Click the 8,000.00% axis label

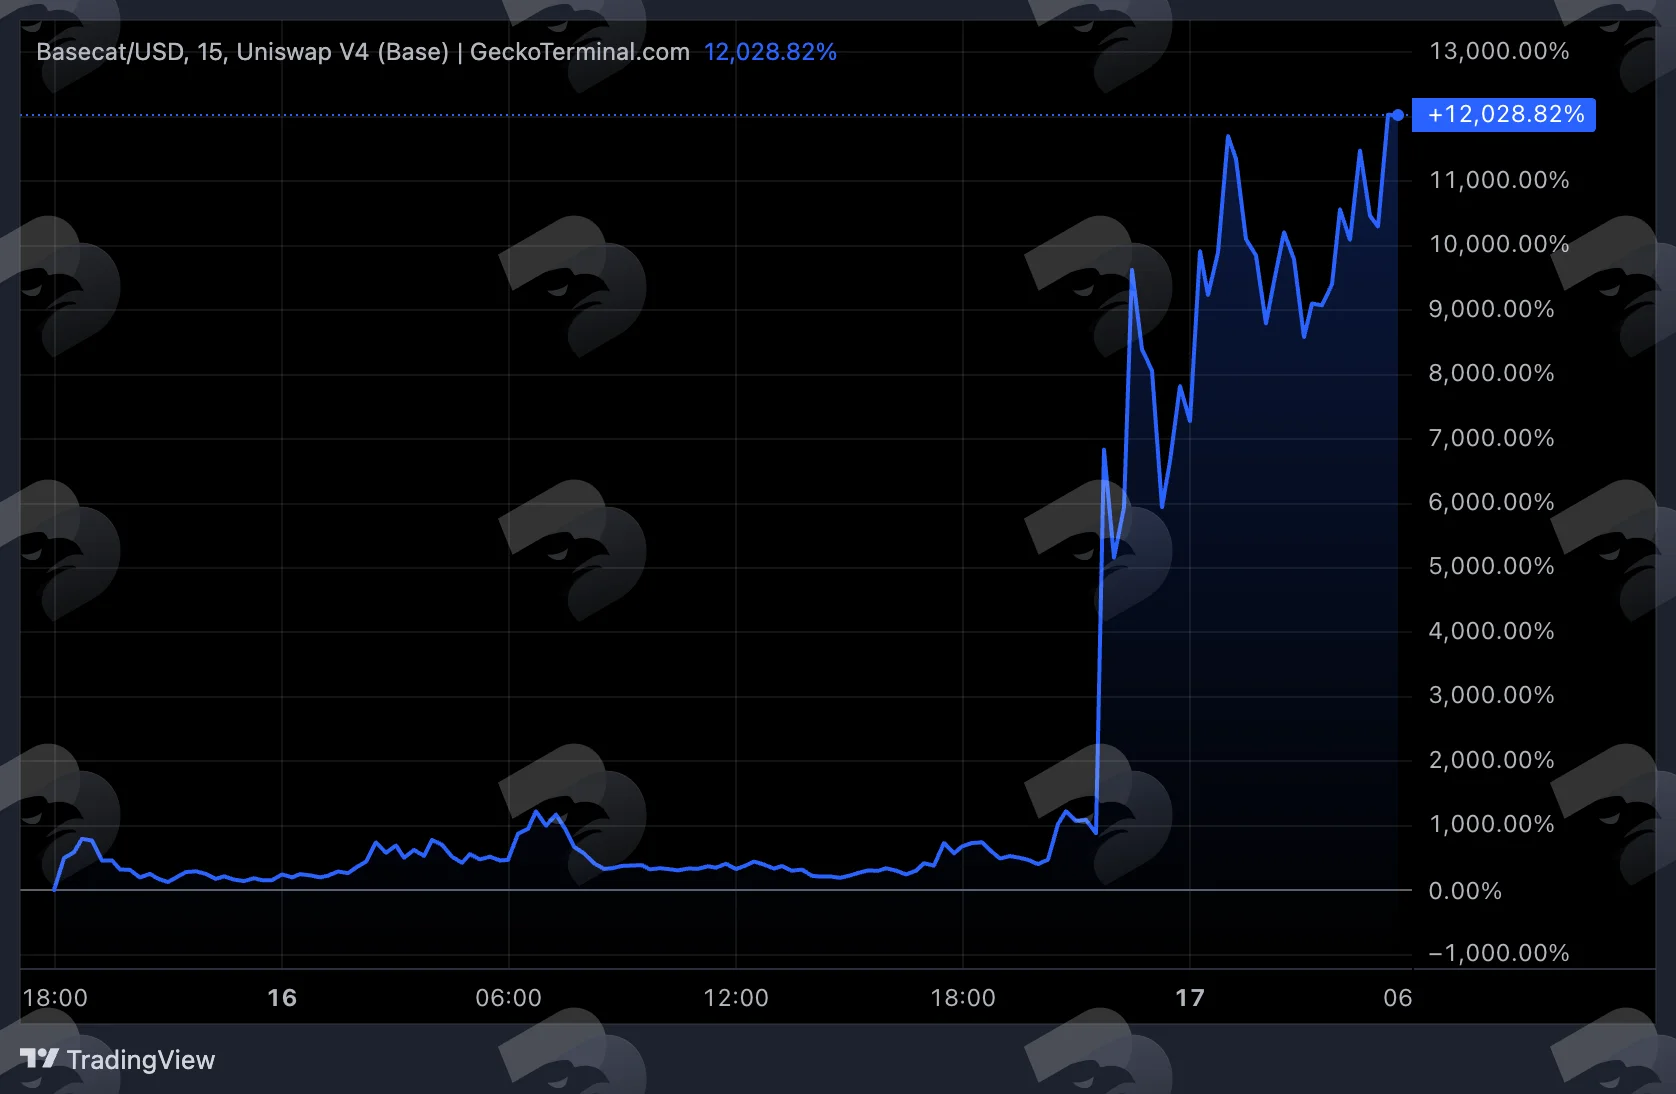[x=1491, y=373]
